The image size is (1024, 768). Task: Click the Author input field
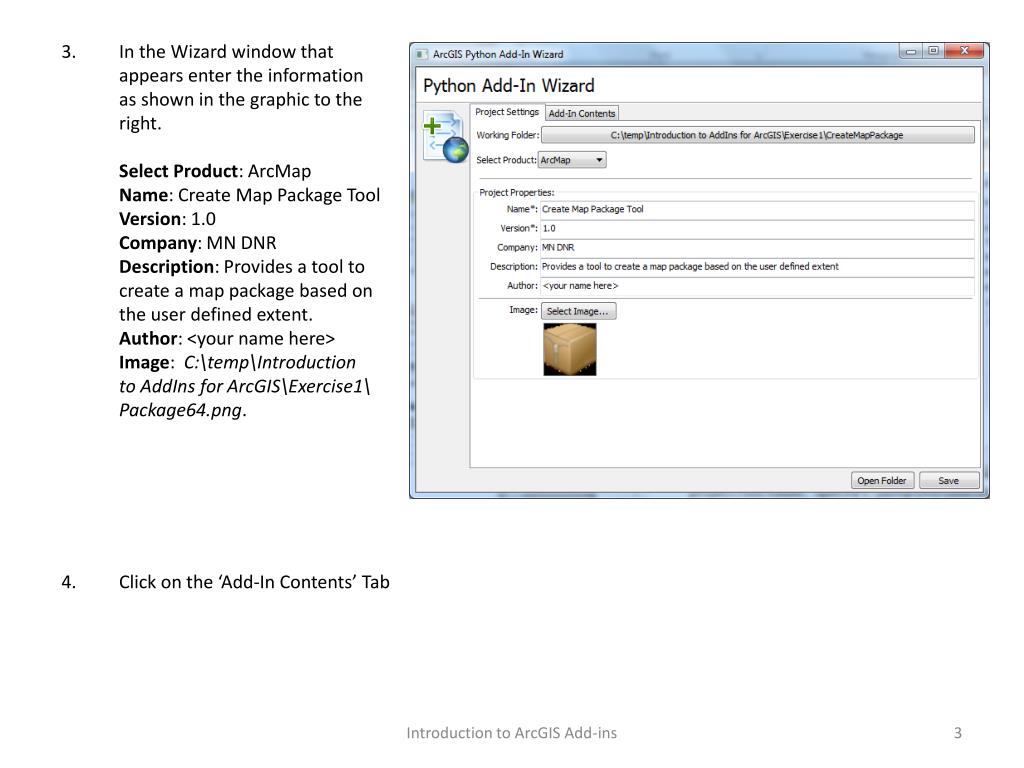(x=758, y=285)
